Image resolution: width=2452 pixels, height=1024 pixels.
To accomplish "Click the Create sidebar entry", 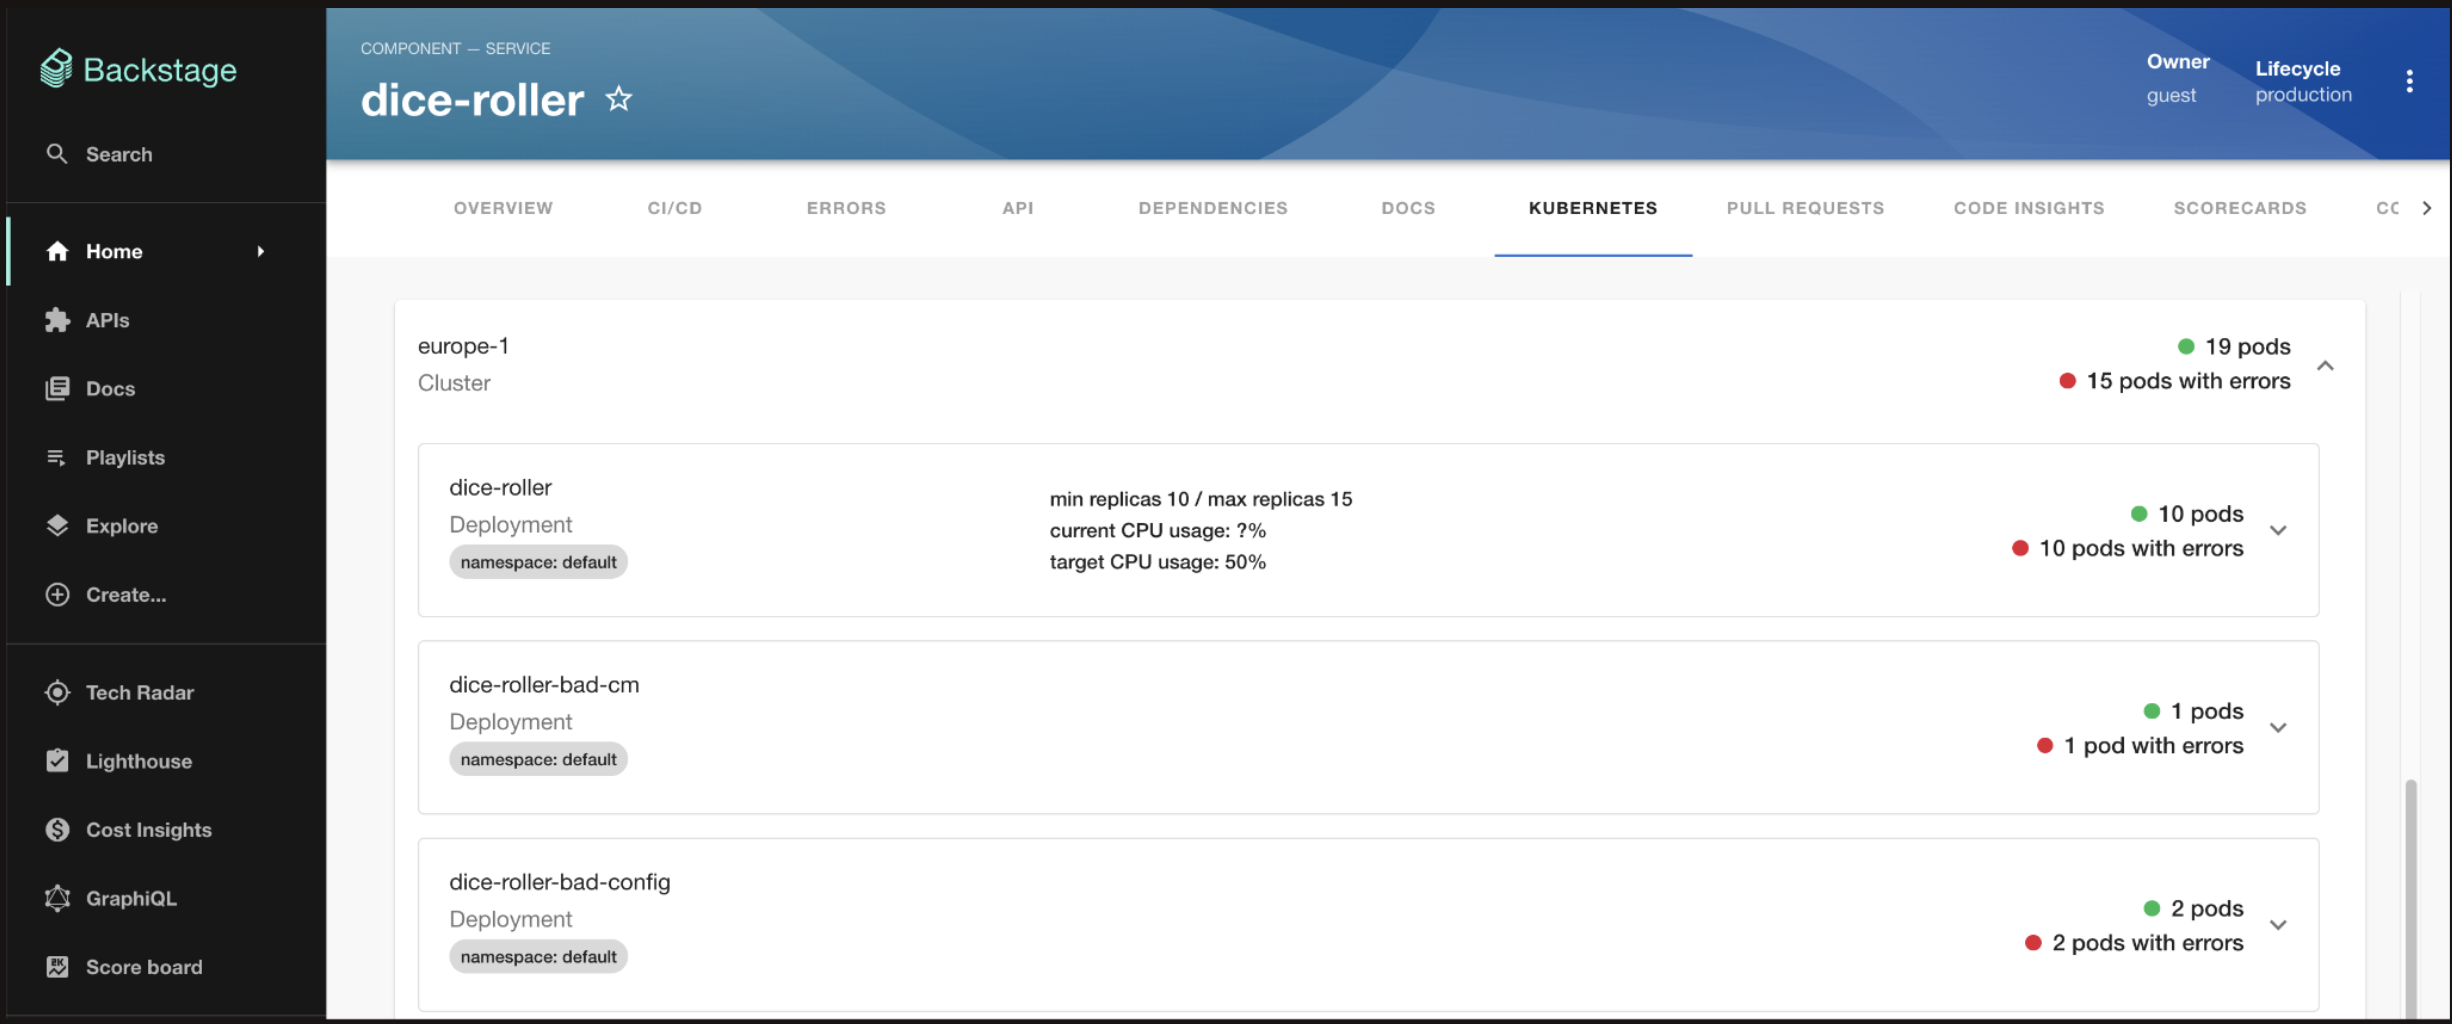I will [x=125, y=594].
